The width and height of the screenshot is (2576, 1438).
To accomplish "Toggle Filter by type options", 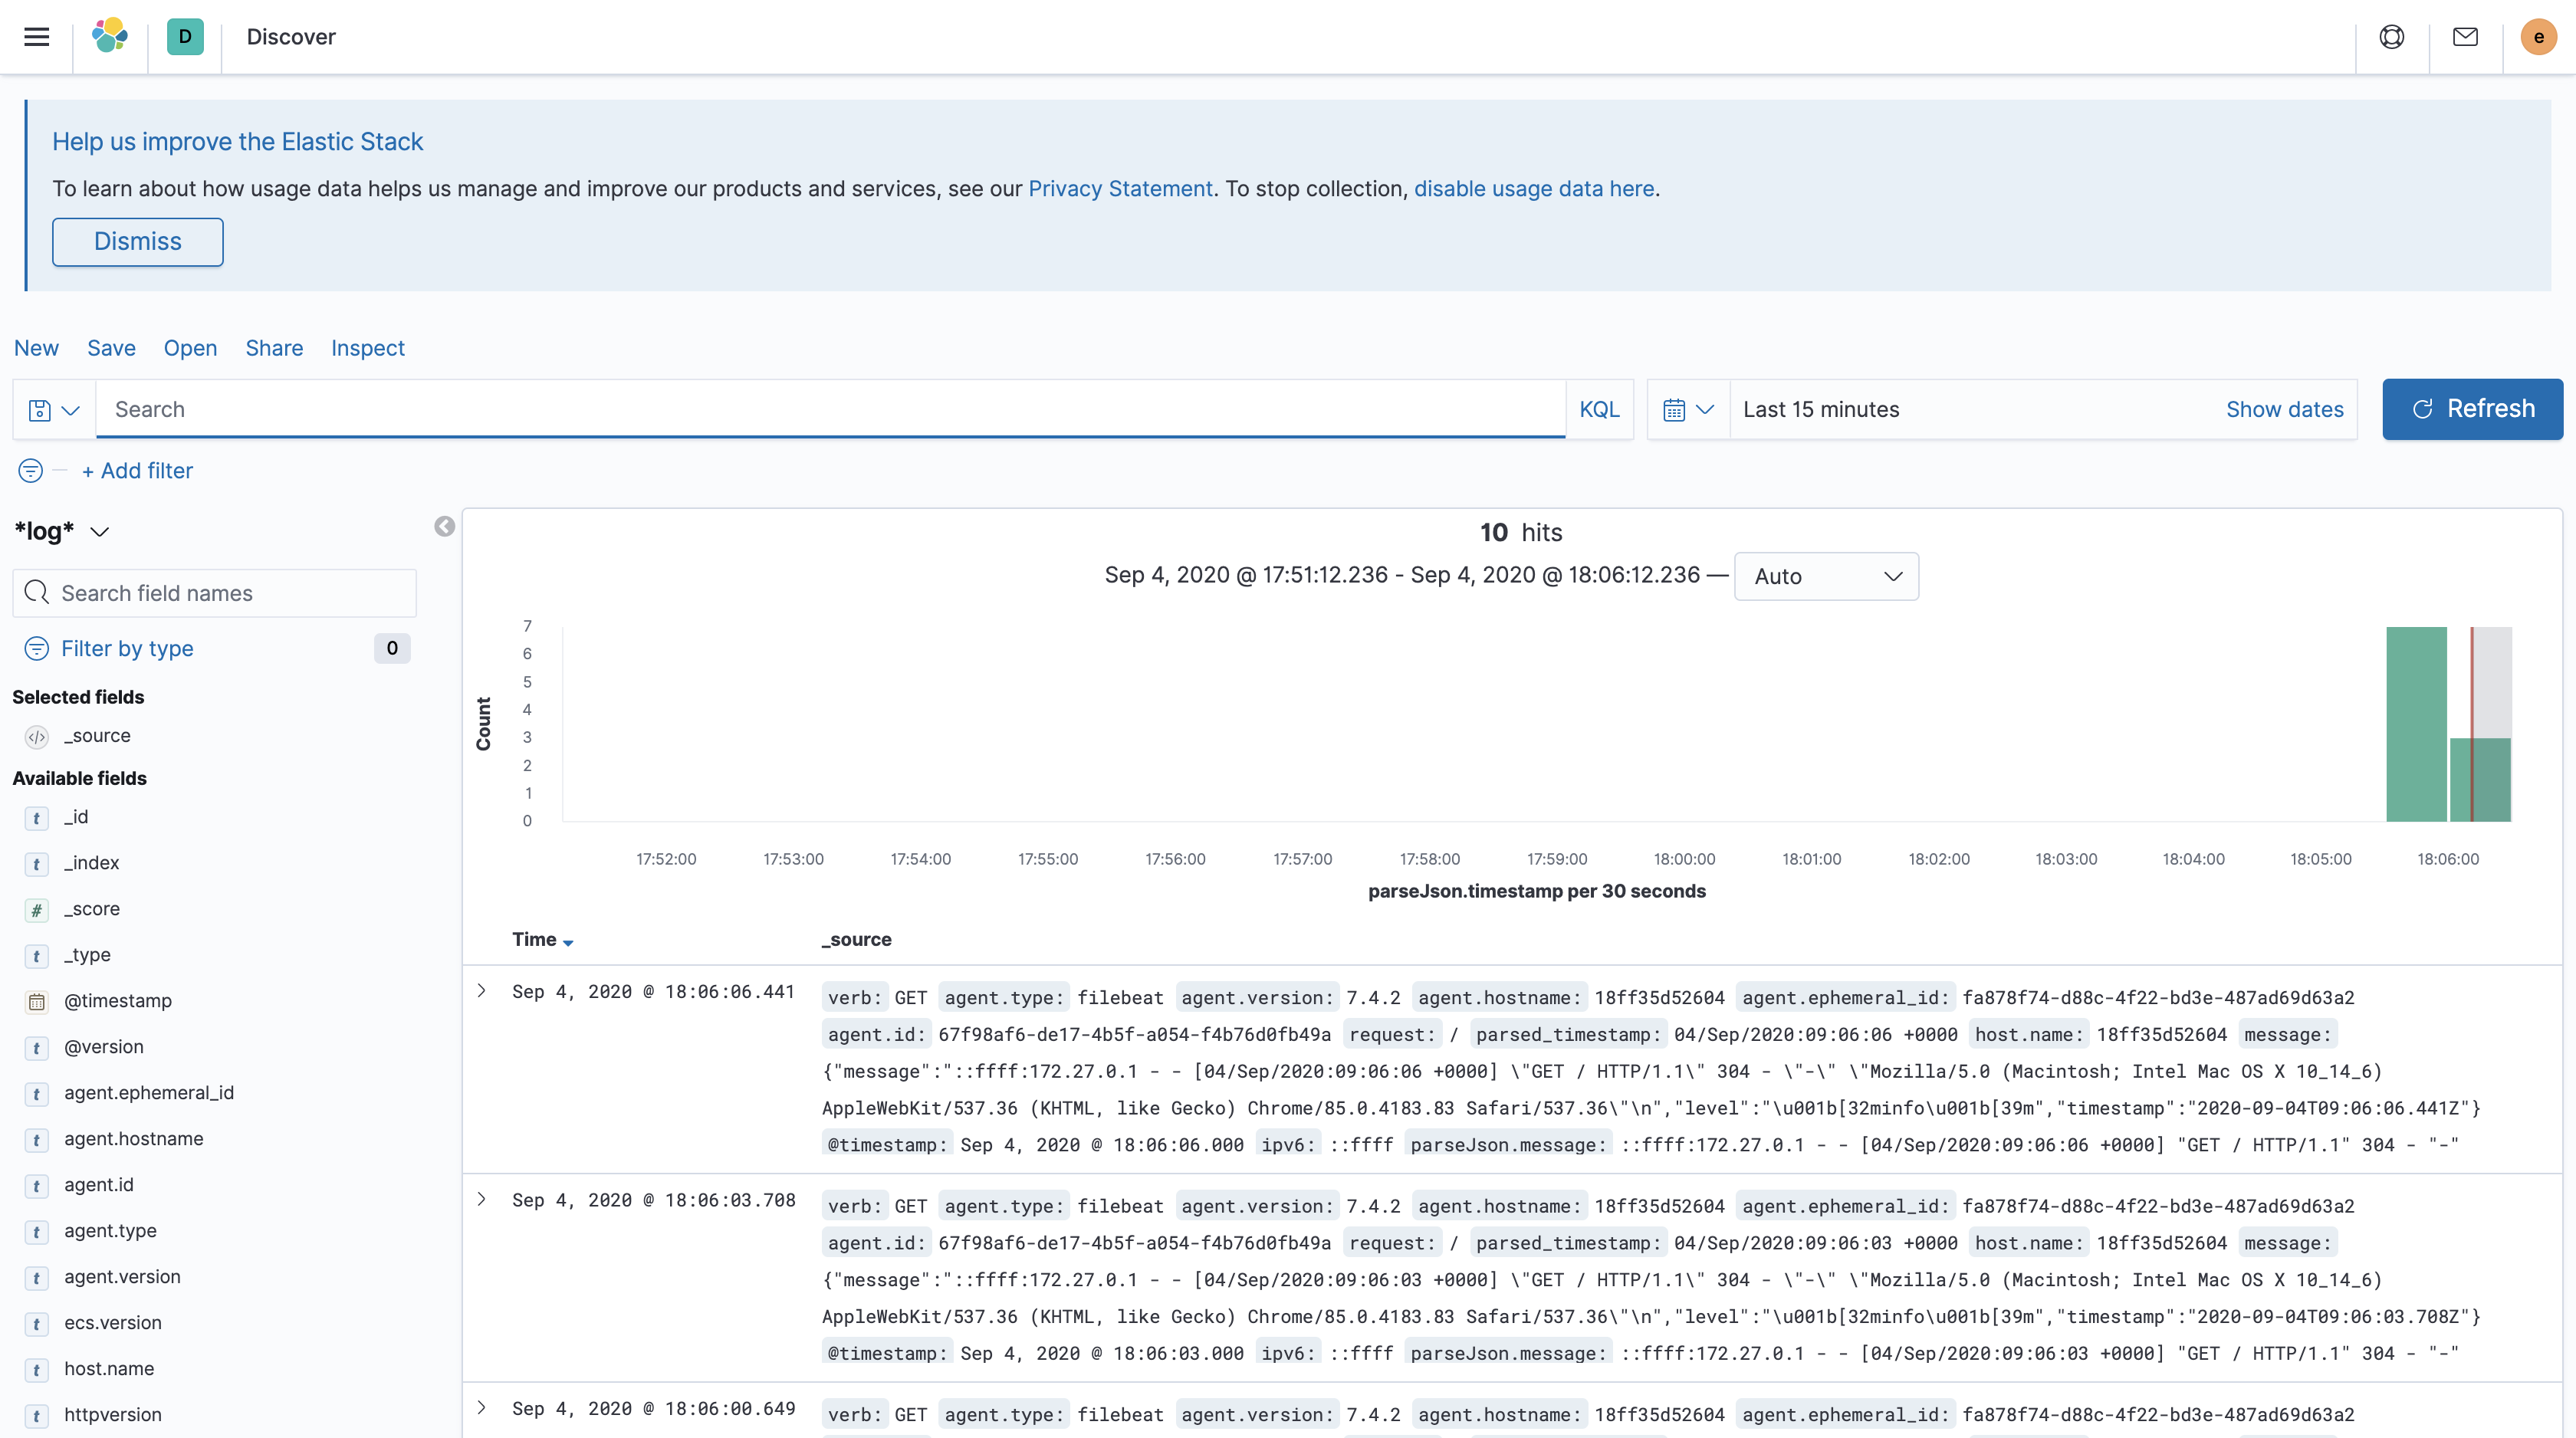I will pos(127,648).
